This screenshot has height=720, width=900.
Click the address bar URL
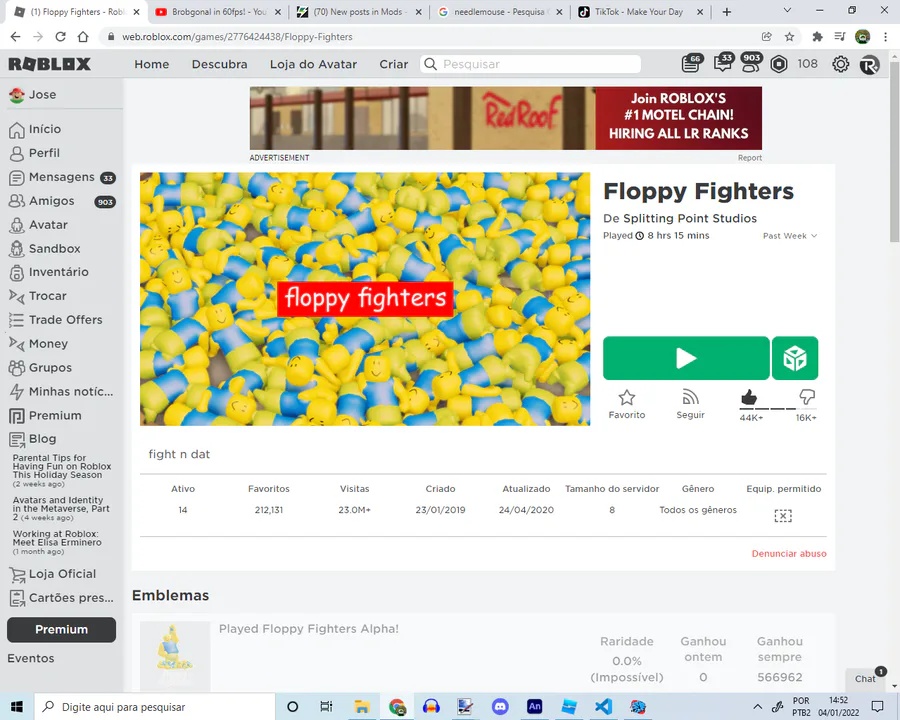pyautogui.click(x=237, y=37)
